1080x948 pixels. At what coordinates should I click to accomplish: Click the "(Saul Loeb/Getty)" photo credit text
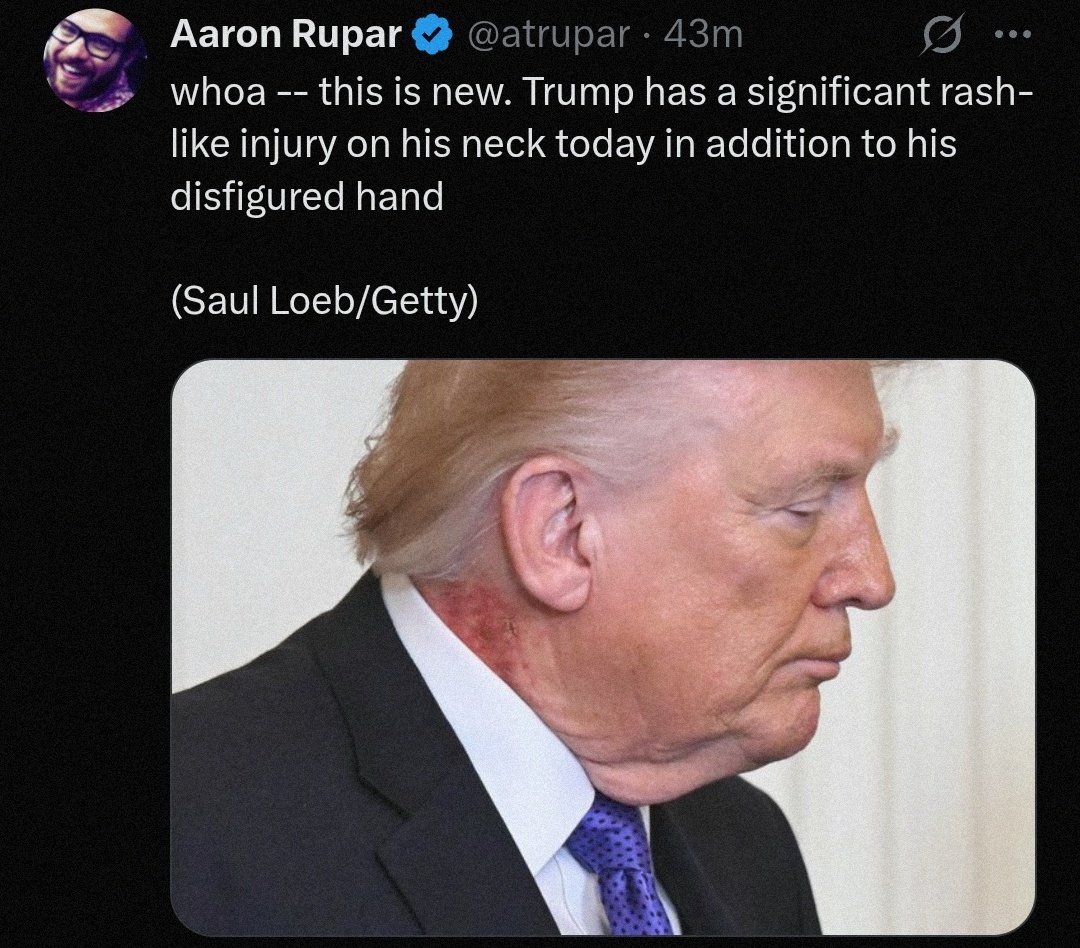click(x=324, y=301)
